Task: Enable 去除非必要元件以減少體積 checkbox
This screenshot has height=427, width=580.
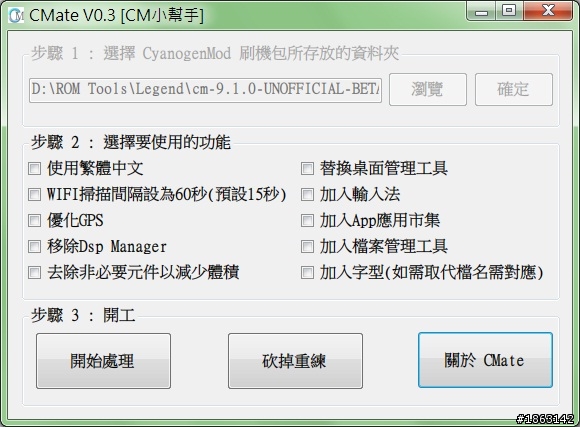Action: coord(34,273)
